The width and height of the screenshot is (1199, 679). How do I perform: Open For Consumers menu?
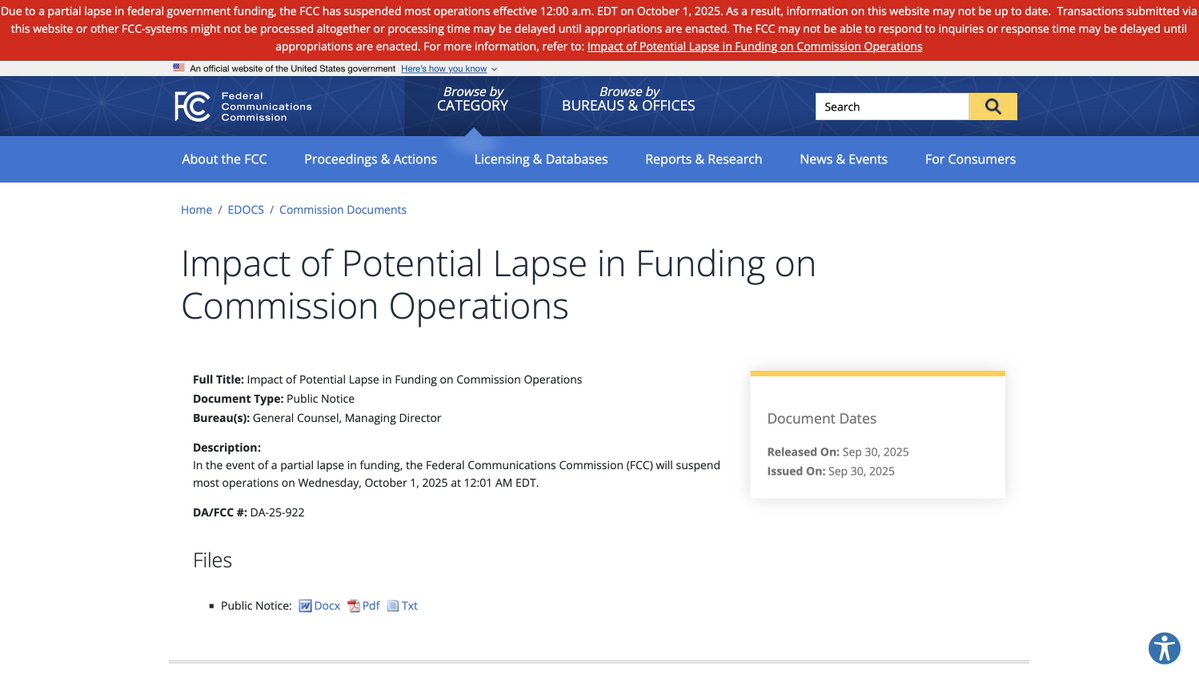pos(970,159)
